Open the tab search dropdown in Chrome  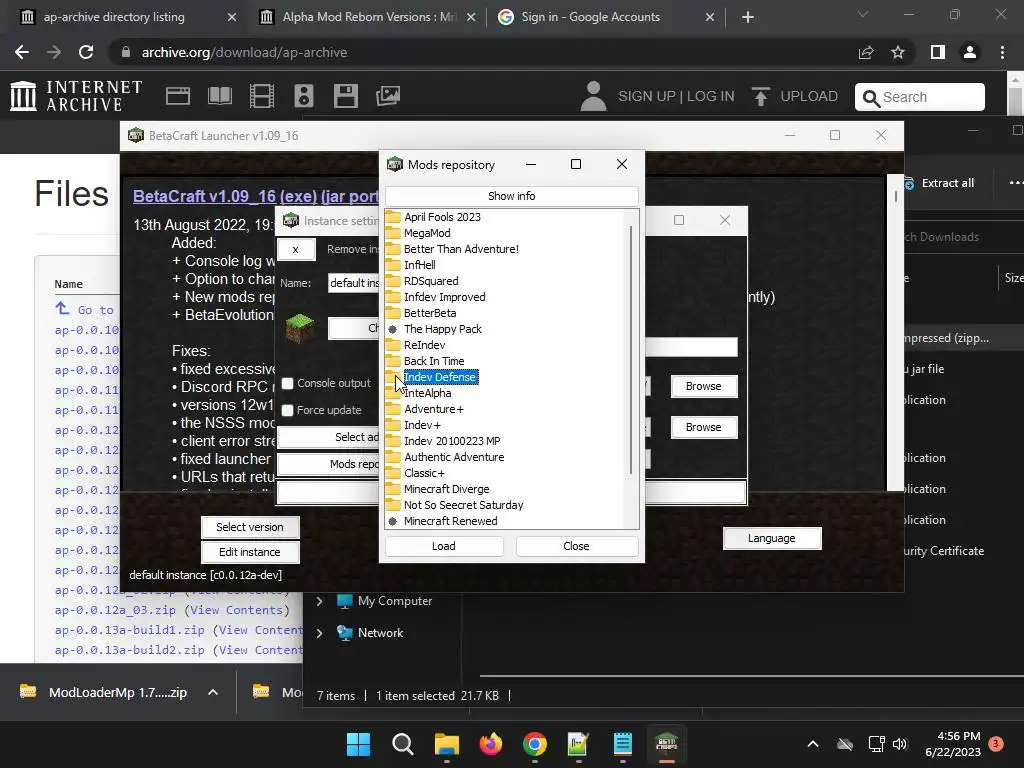tap(863, 14)
